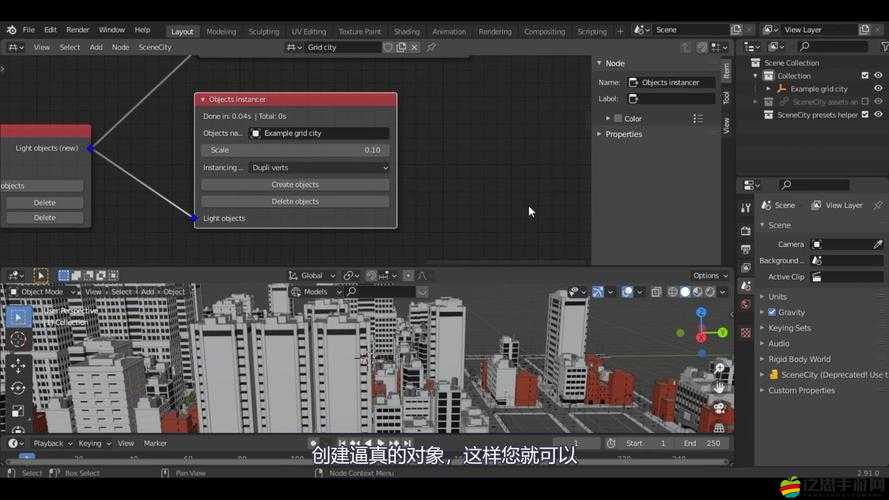This screenshot has height=500, width=889.
Task: Toggle SceneCity assets collection checkbox
Action: tap(865, 101)
